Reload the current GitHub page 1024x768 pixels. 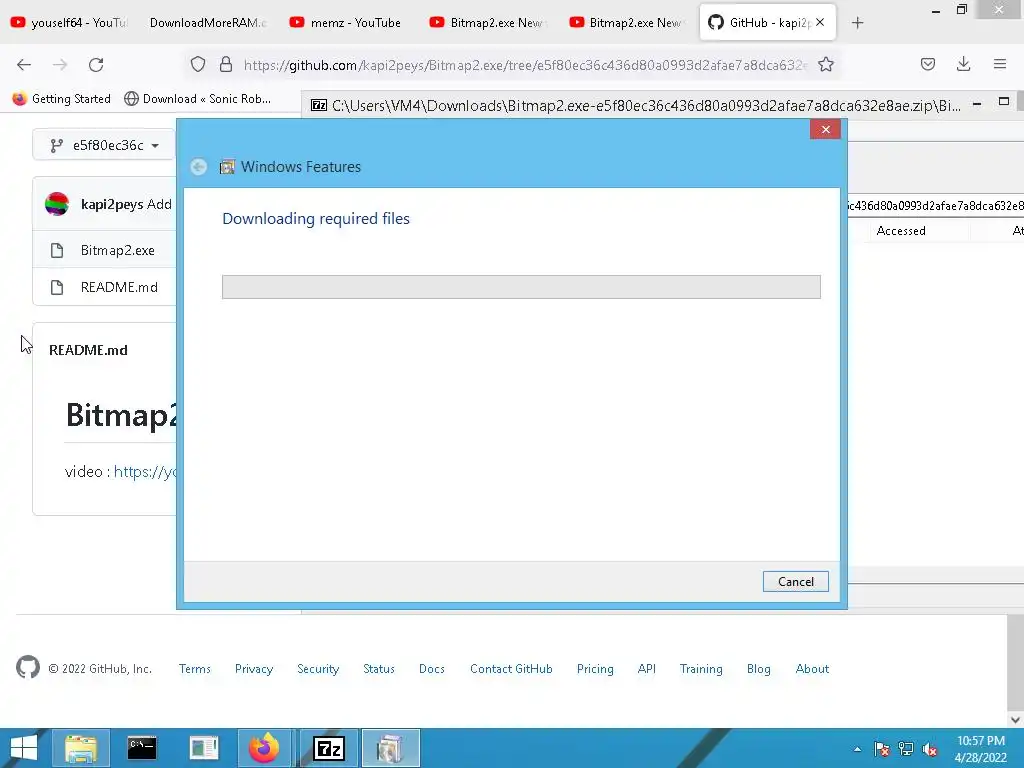click(x=96, y=65)
